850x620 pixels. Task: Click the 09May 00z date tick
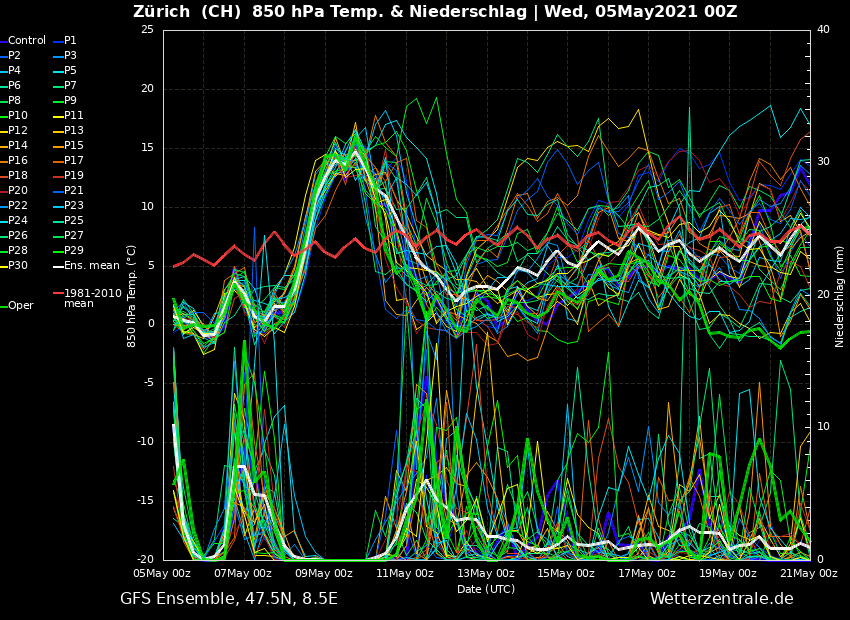324,573
